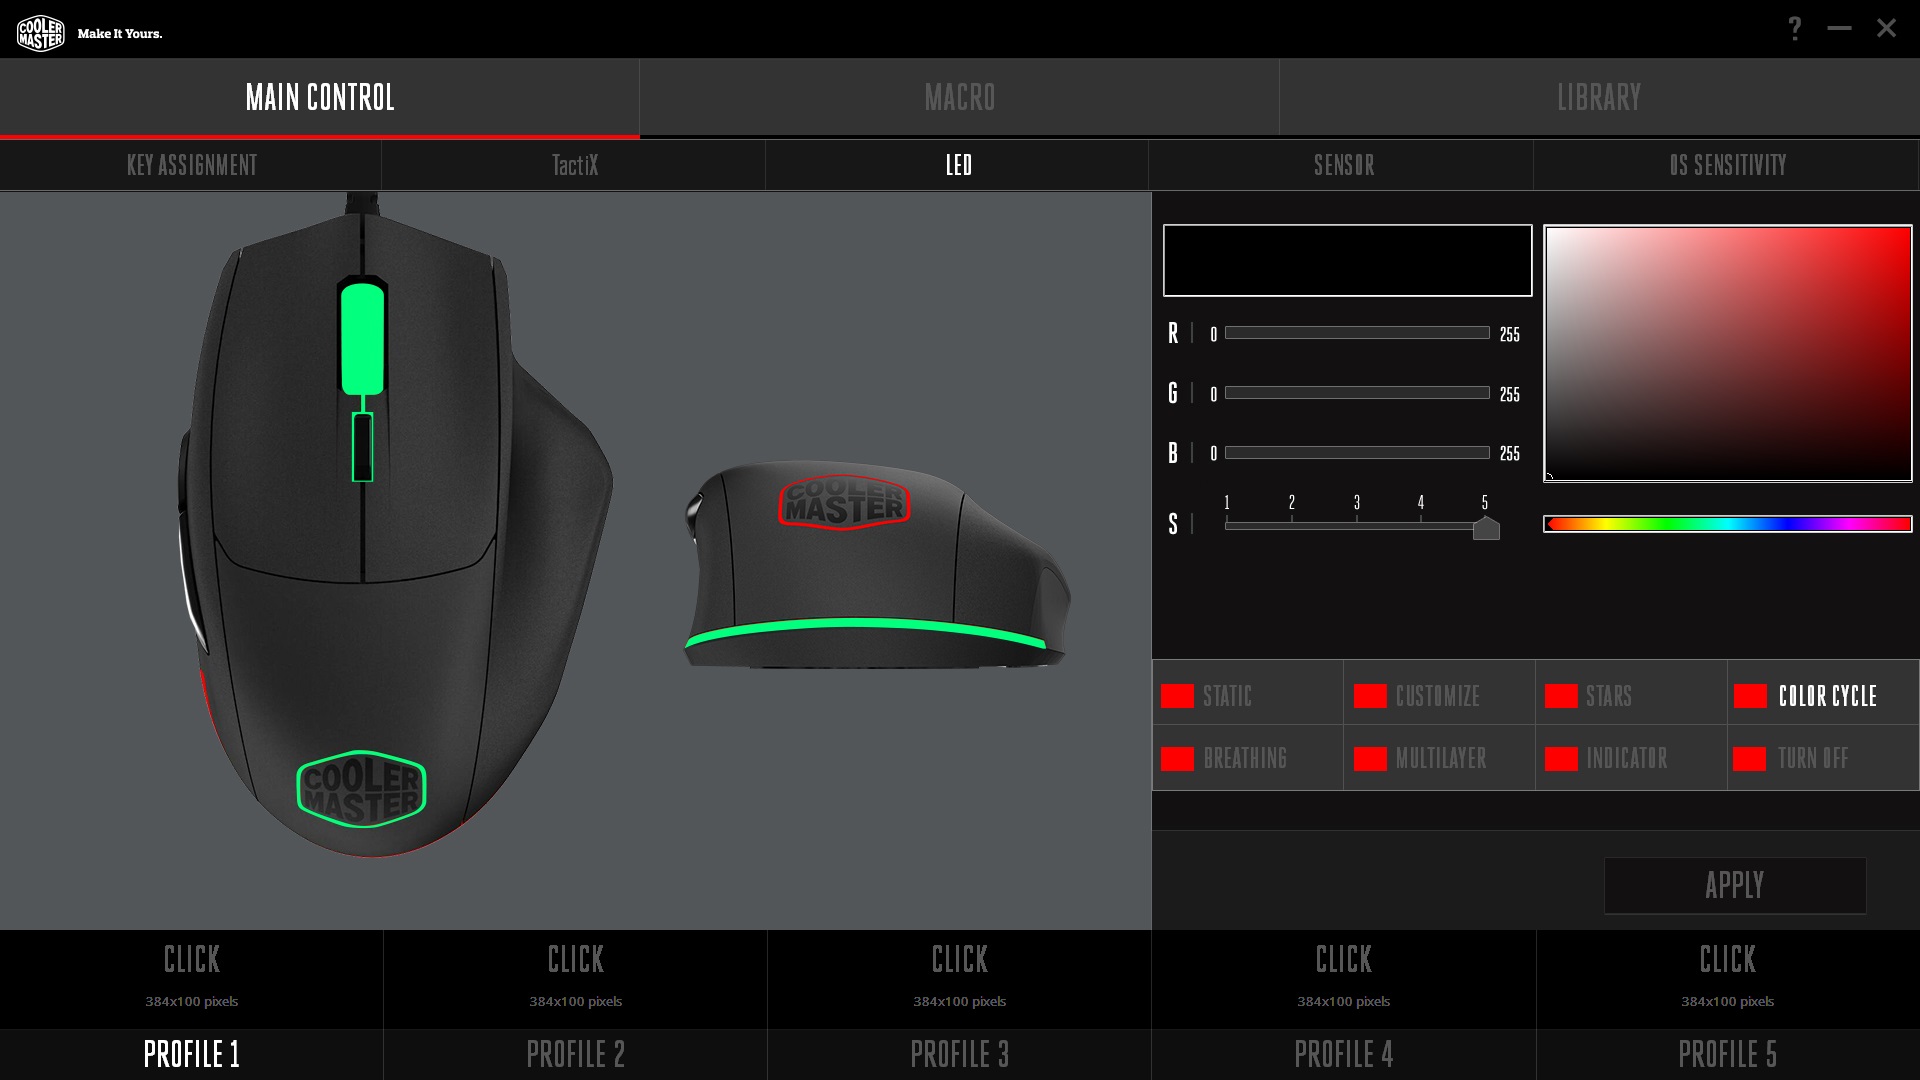This screenshot has width=1920, height=1080.
Task: Switch to PROFILE 1
Action: point(191,1054)
